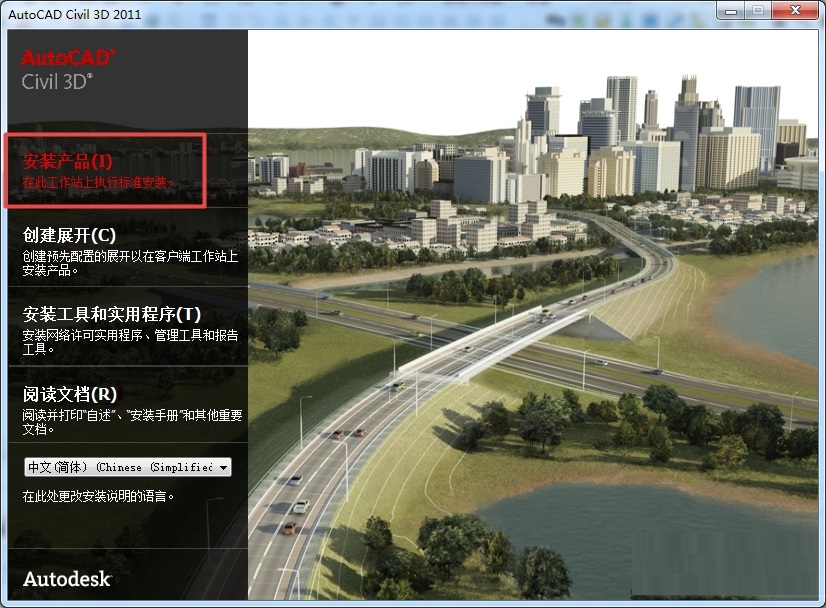
Task: Expand the 中文(简体) language dropdown
Action: [127, 467]
